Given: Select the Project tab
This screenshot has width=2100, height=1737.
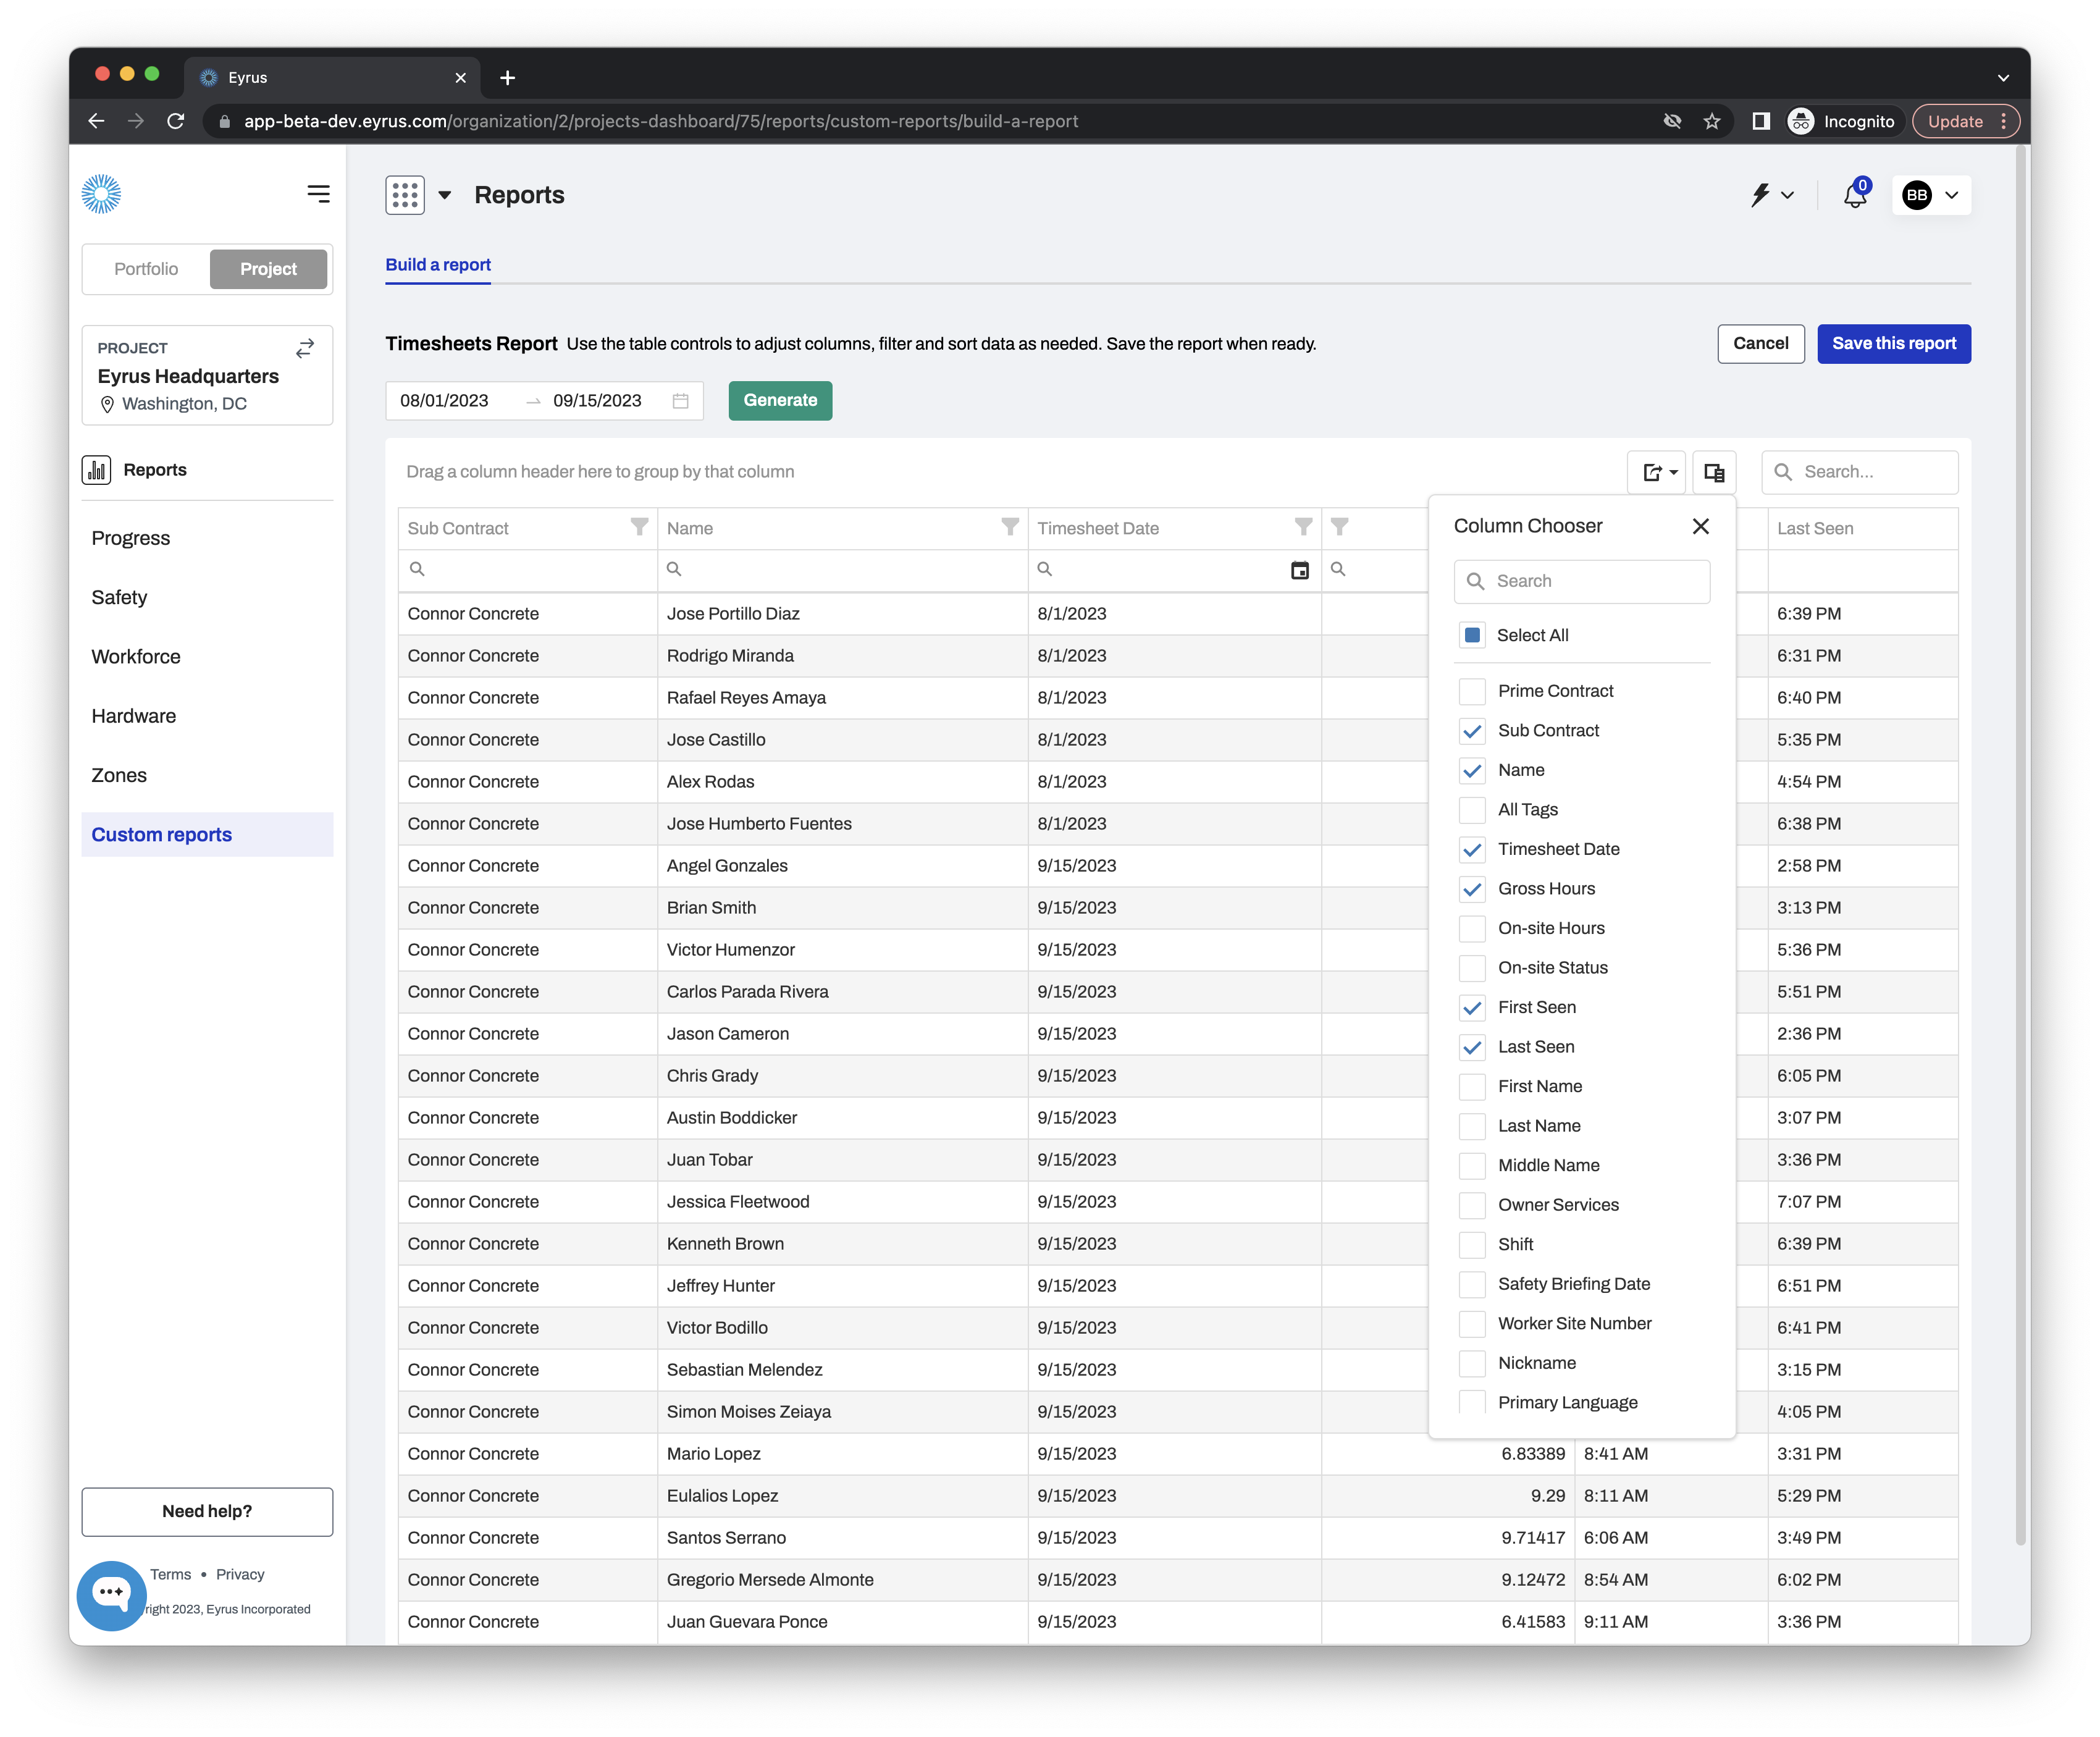Looking at the screenshot, I should (x=268, y=269).
